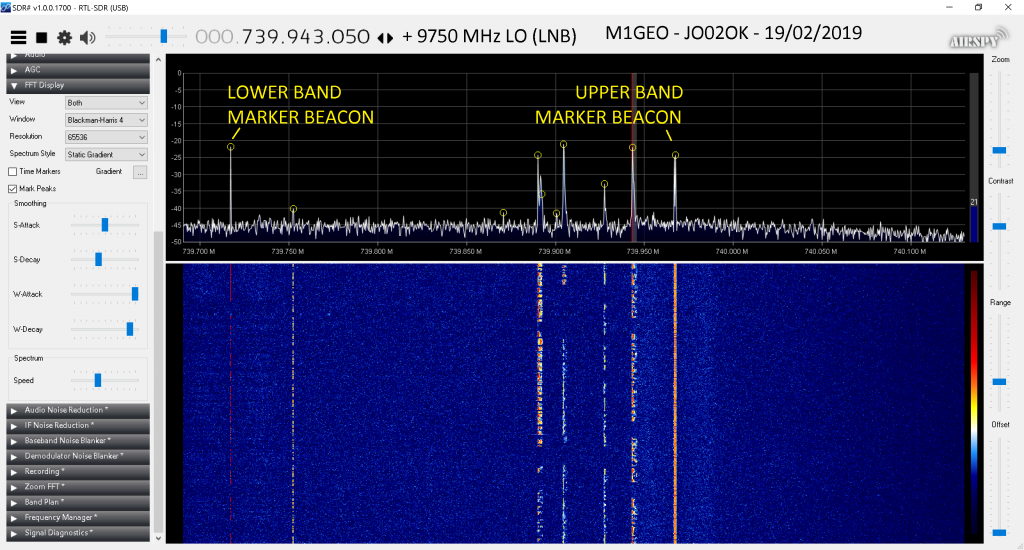Stop the radio with the stop button
This screenshot has height=550, width=1024.
pyautogui.click(x=41, y=37)
